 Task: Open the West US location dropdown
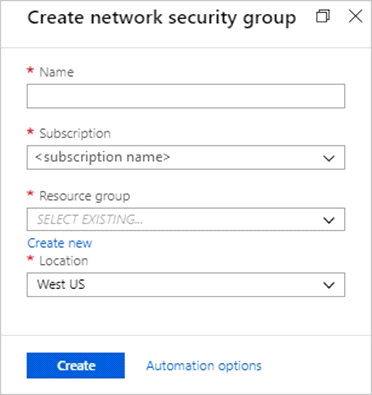186,285
